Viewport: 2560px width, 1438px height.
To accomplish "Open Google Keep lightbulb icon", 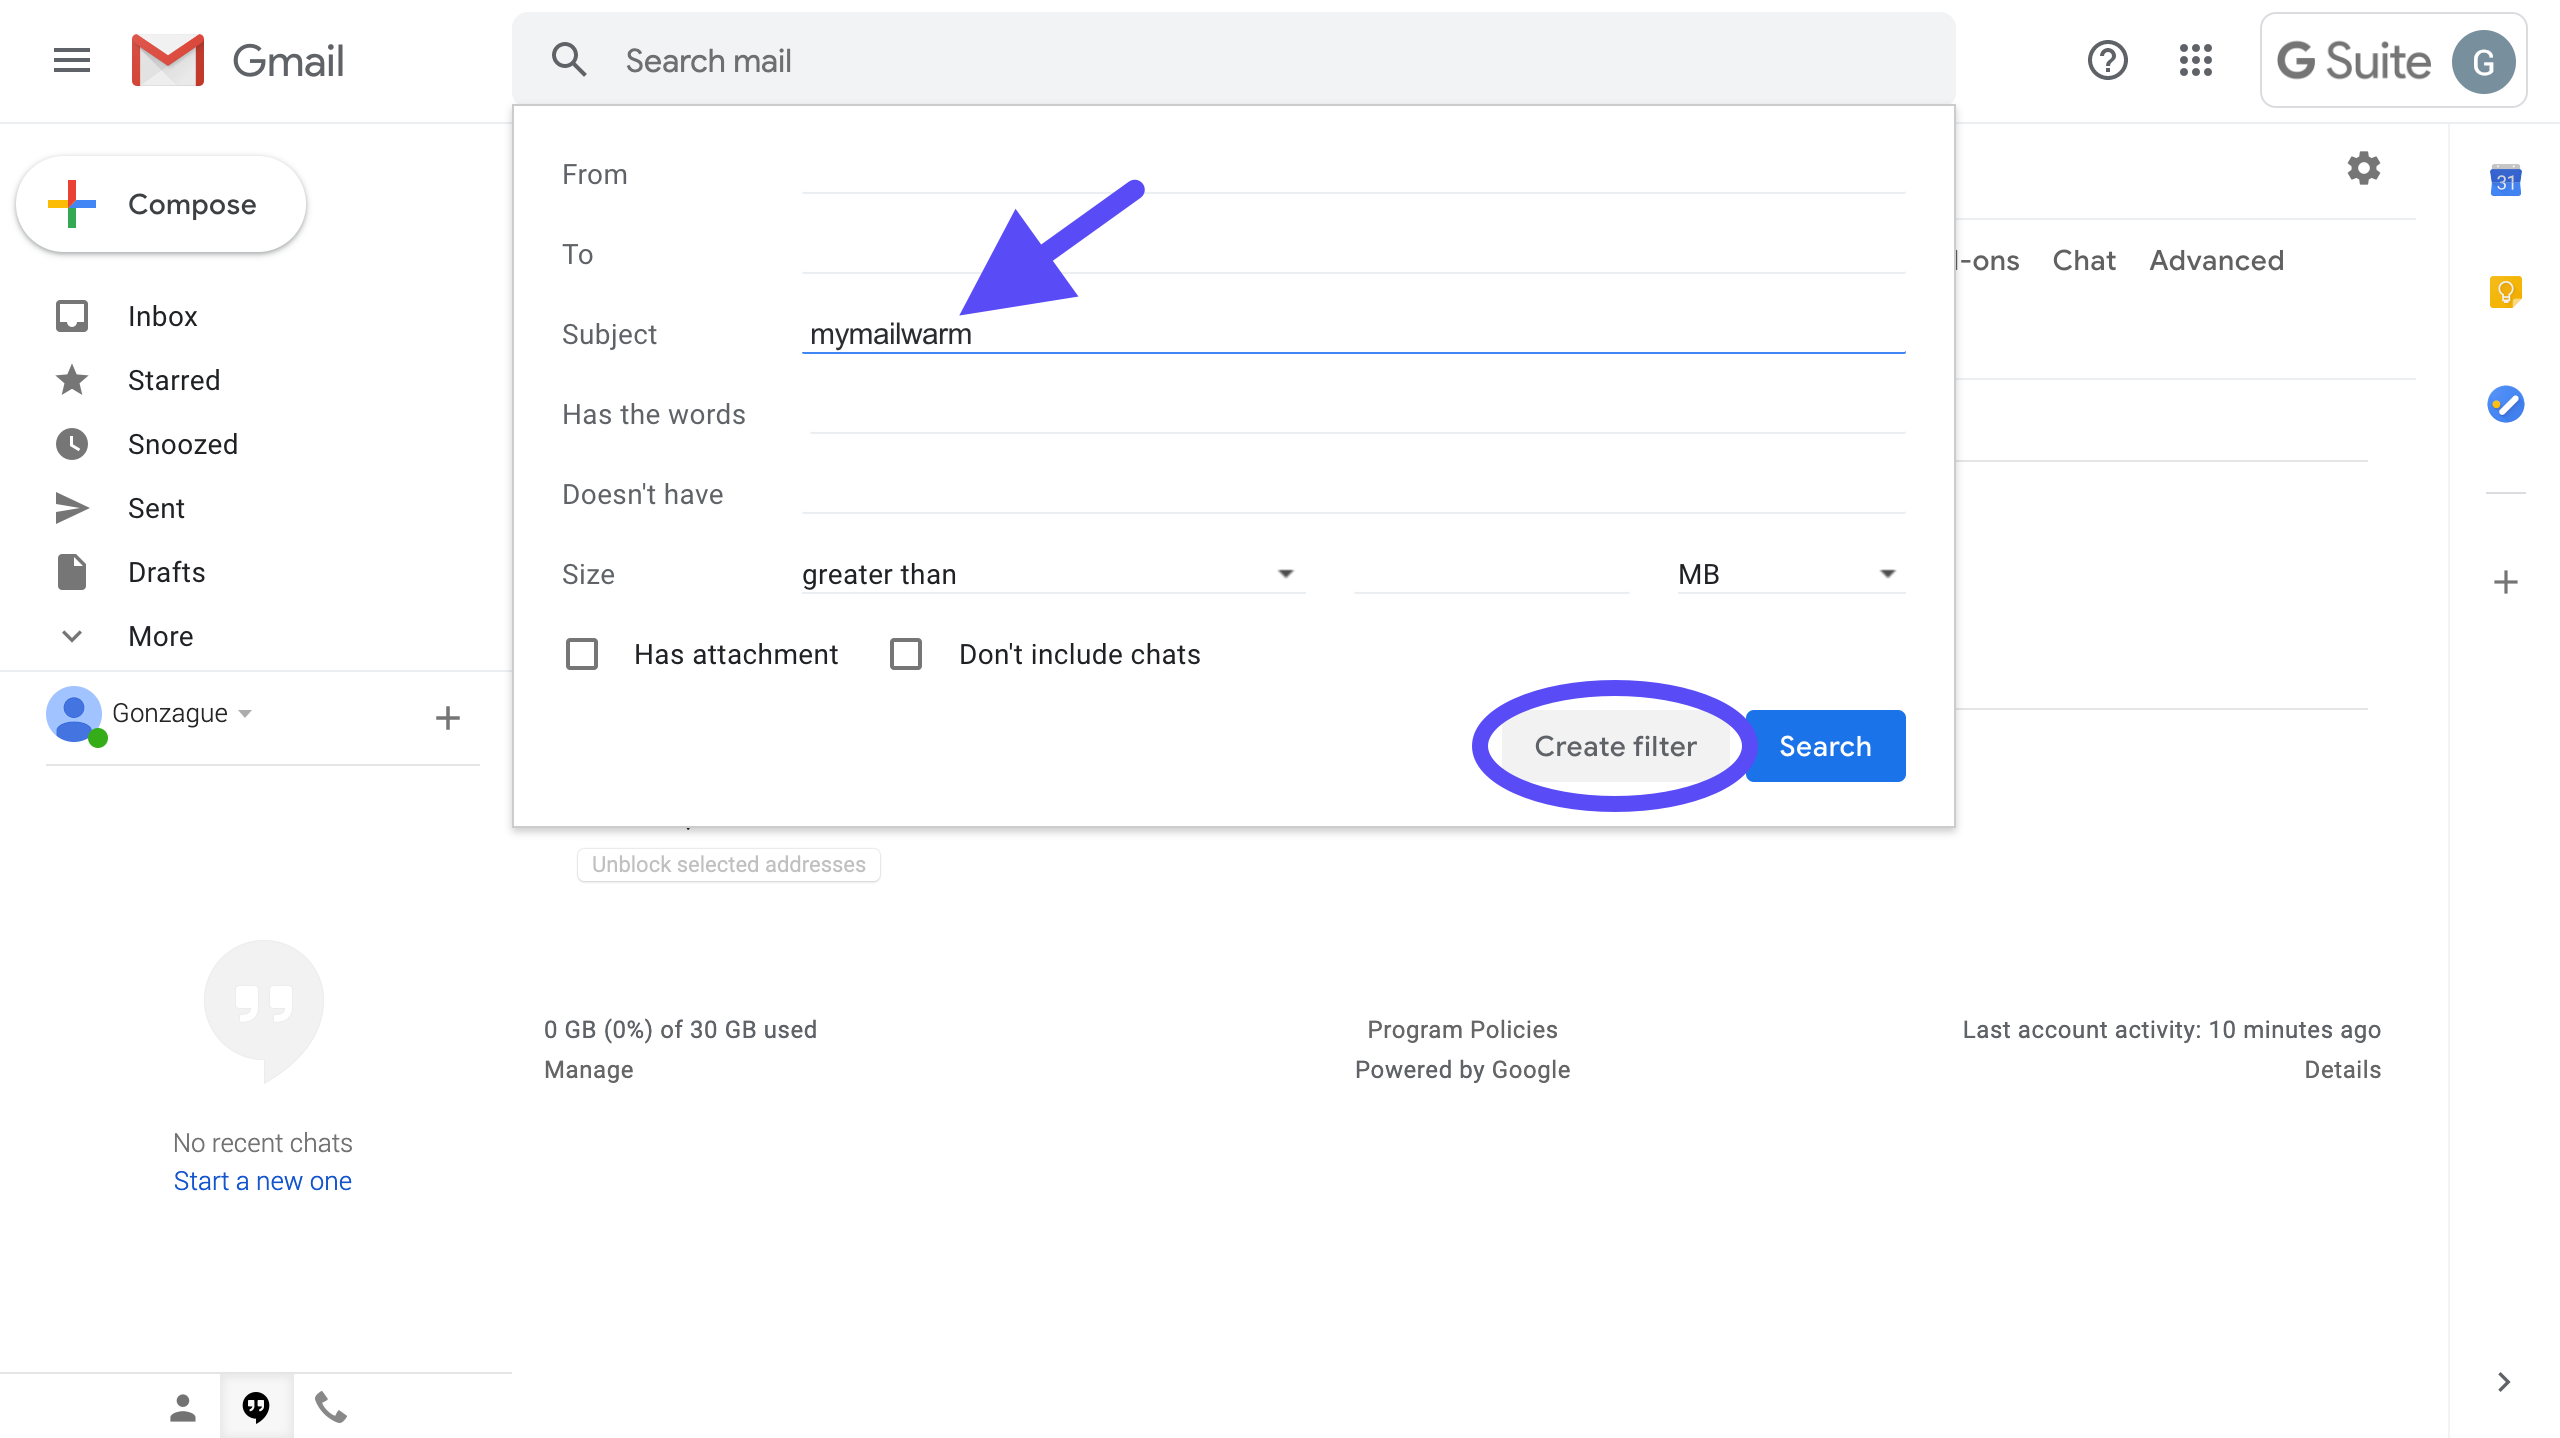I will coord(2505,292).
